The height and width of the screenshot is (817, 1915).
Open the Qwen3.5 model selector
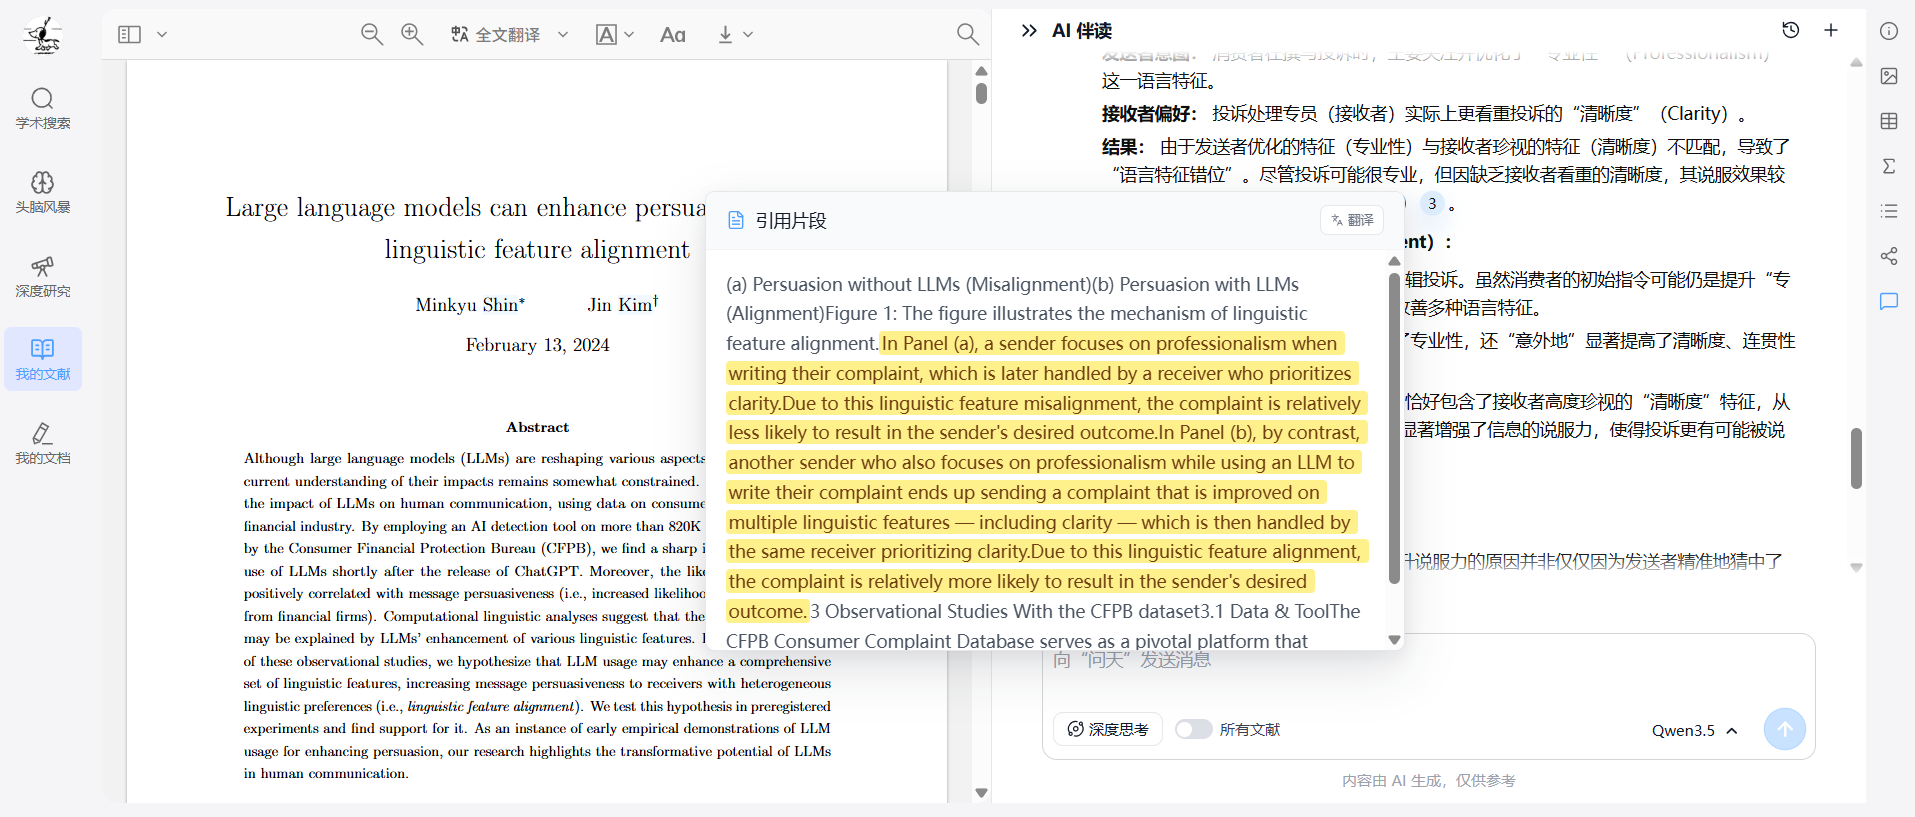1694,730
